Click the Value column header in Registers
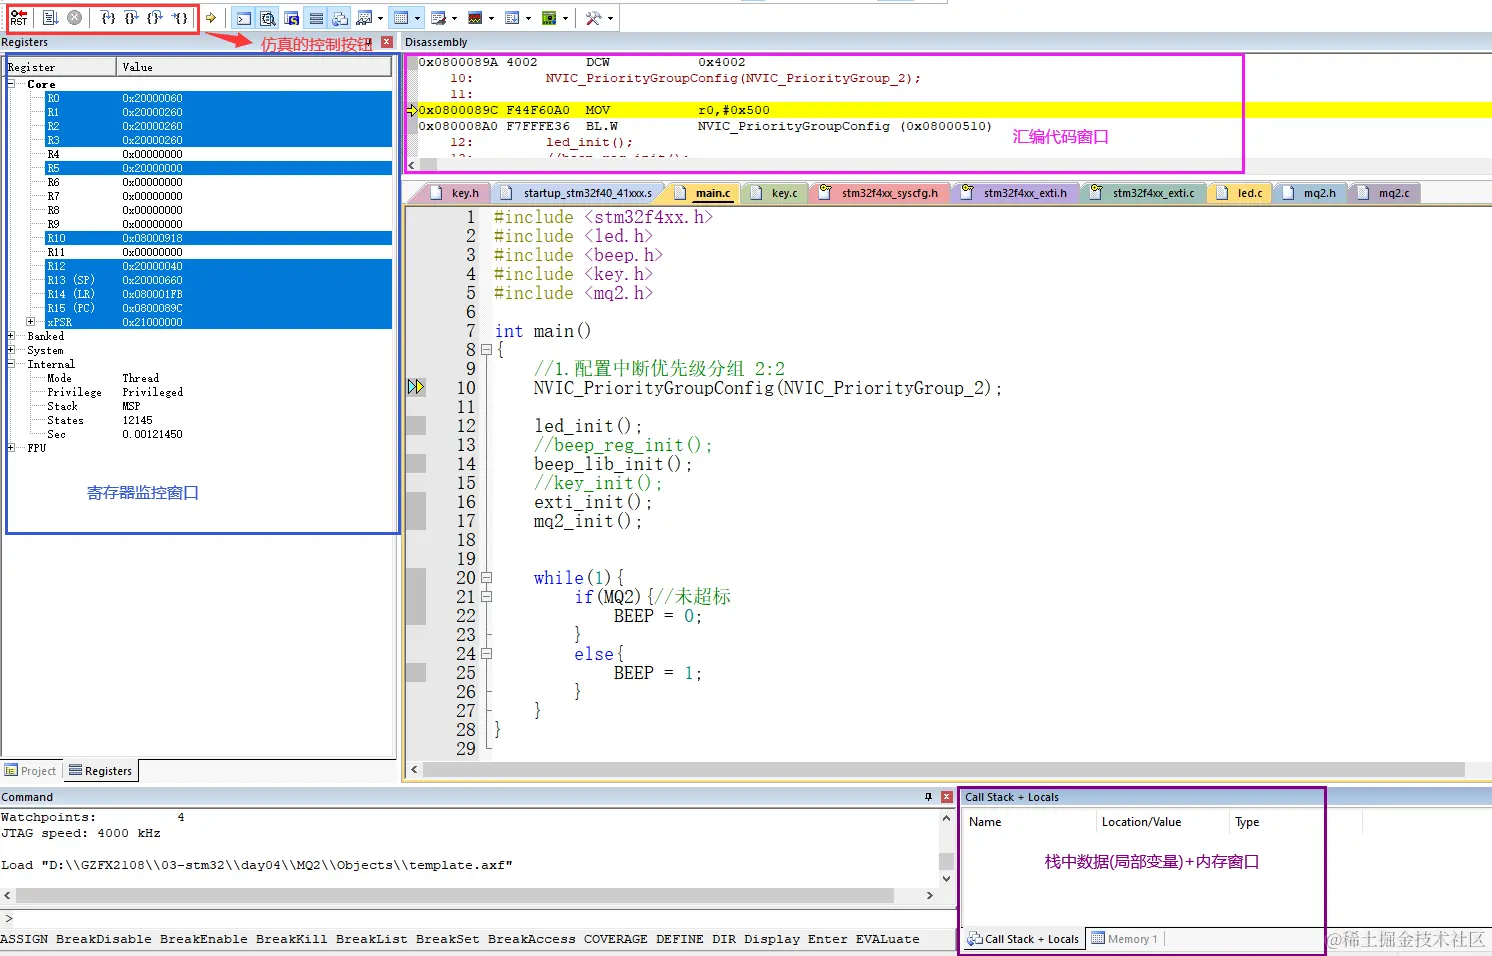The width and height of the screenshot is (1492, 956). [254, 67]
